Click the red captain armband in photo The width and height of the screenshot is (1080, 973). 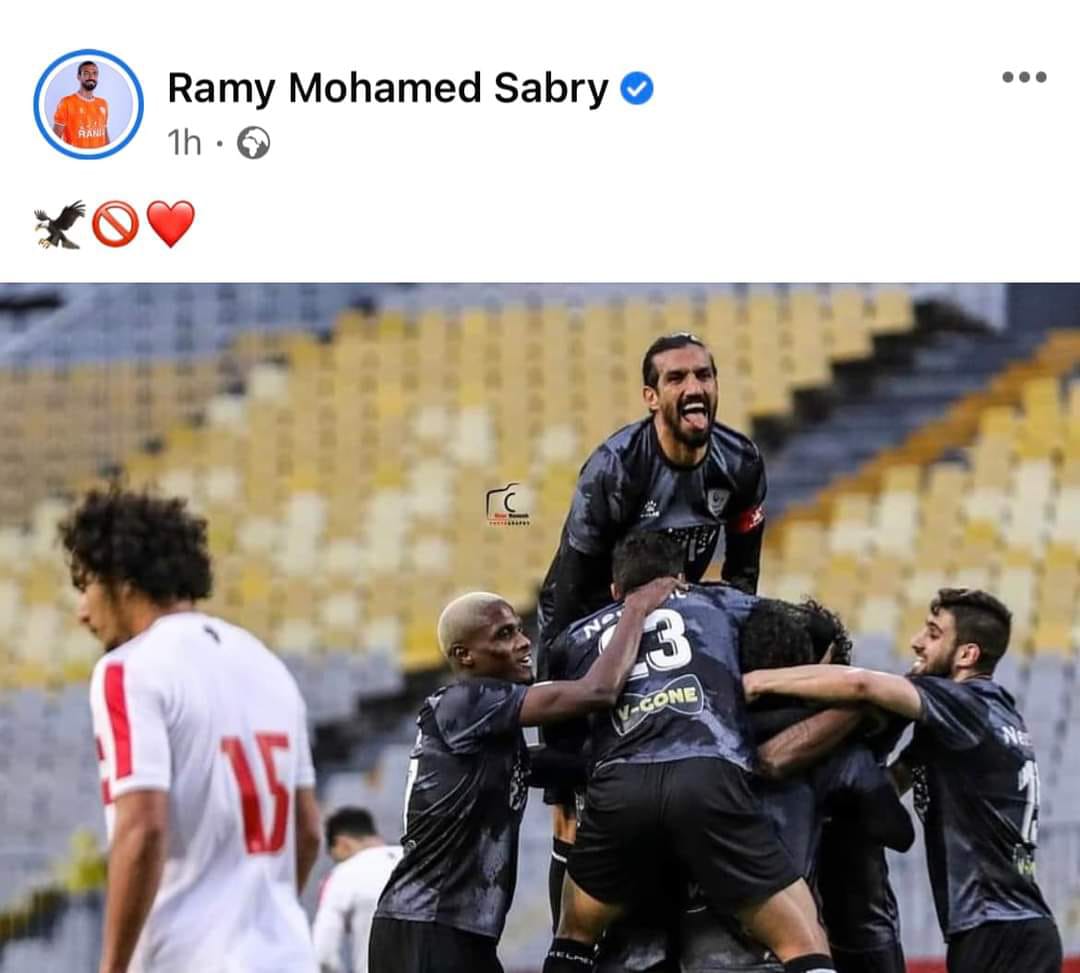click(747, 520)
